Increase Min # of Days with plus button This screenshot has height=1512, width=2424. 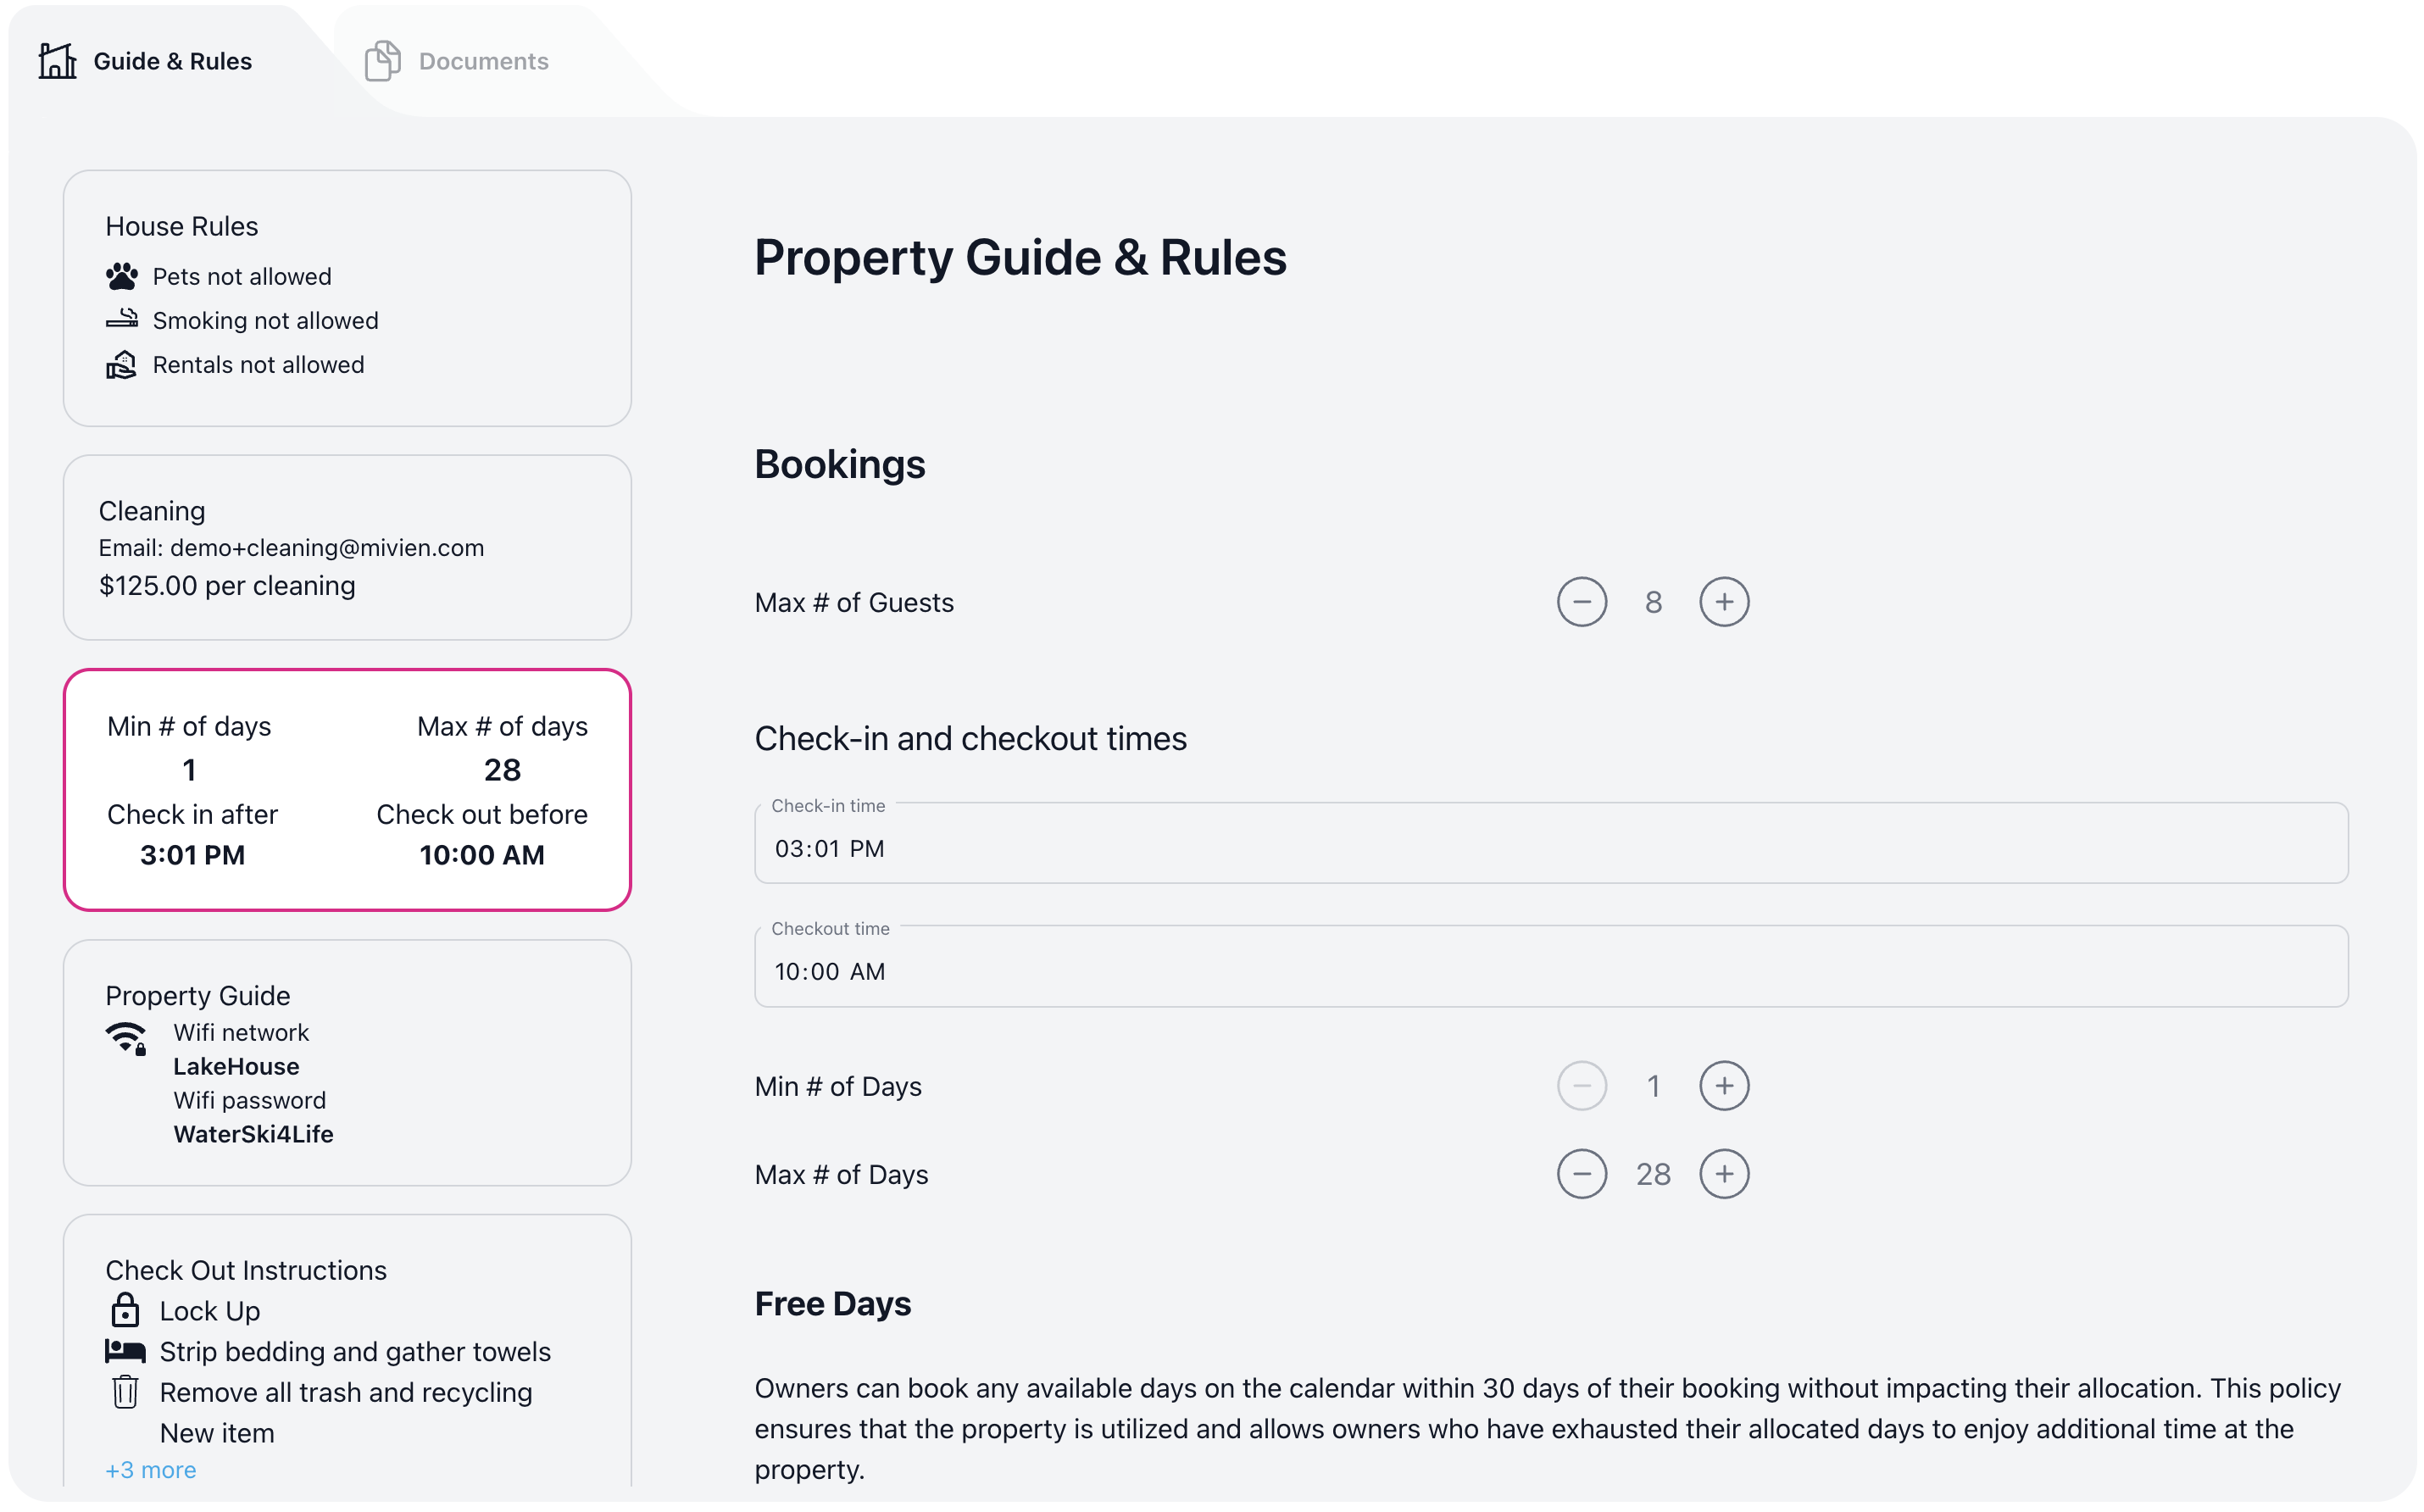point(1724,1086)
